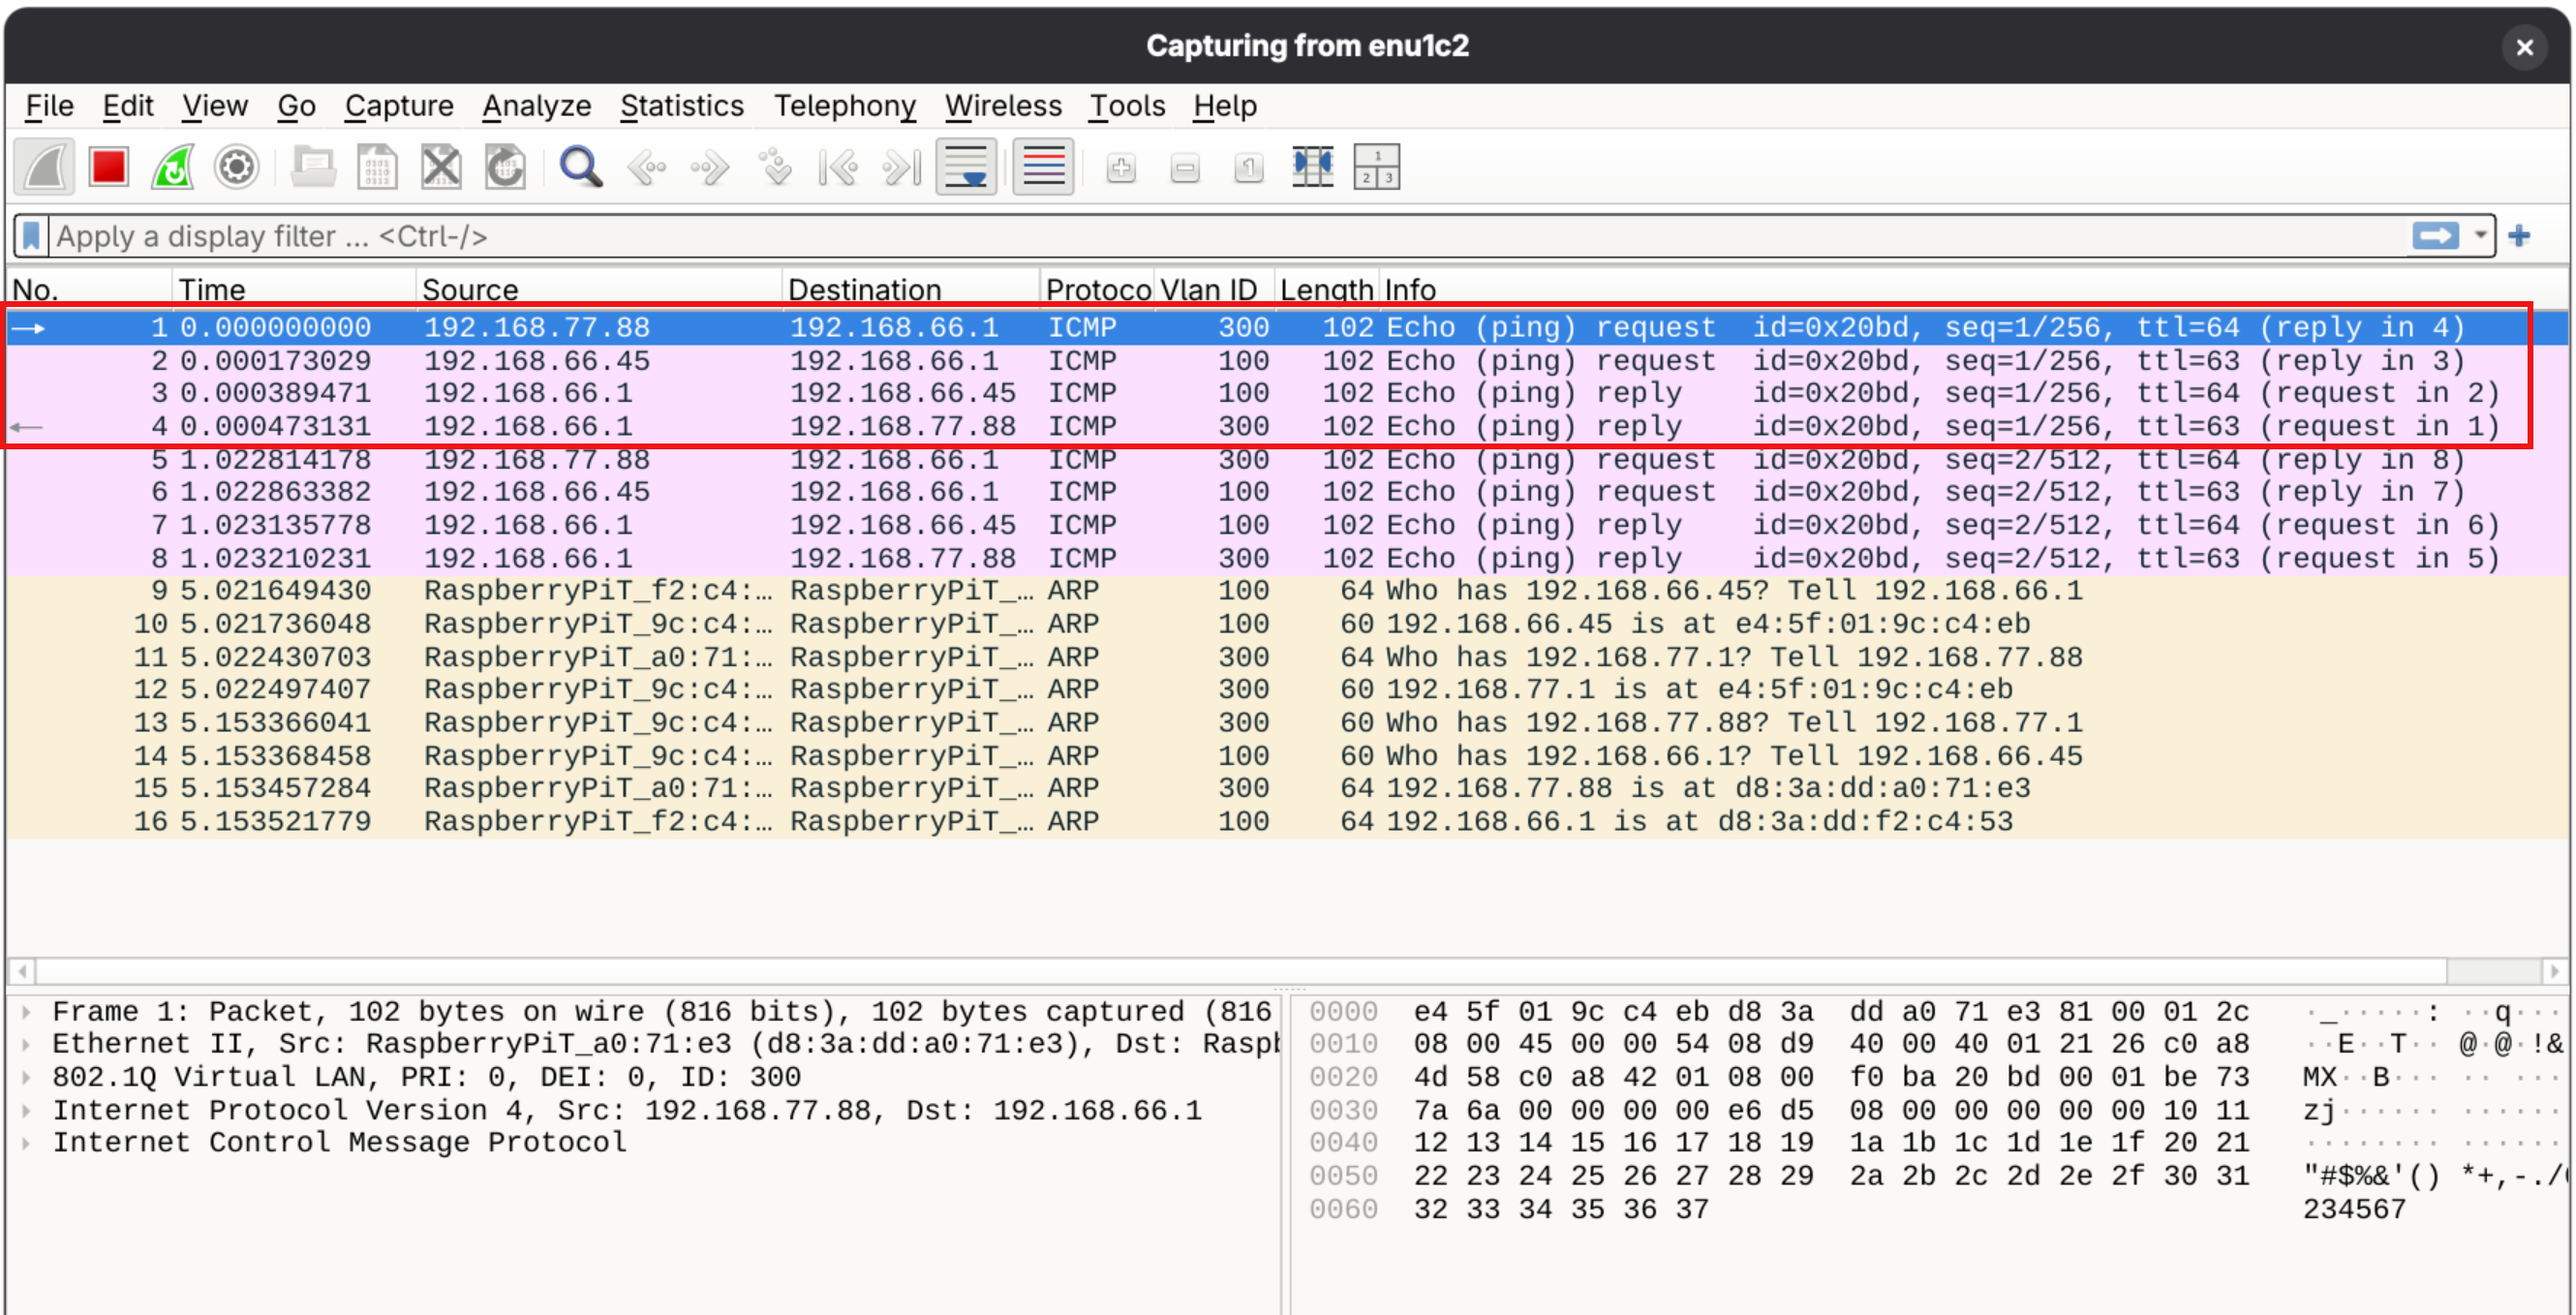Apply display filter arrow button
The height and width of the screenshot is (1315, 2576).
coord(2435,236)
